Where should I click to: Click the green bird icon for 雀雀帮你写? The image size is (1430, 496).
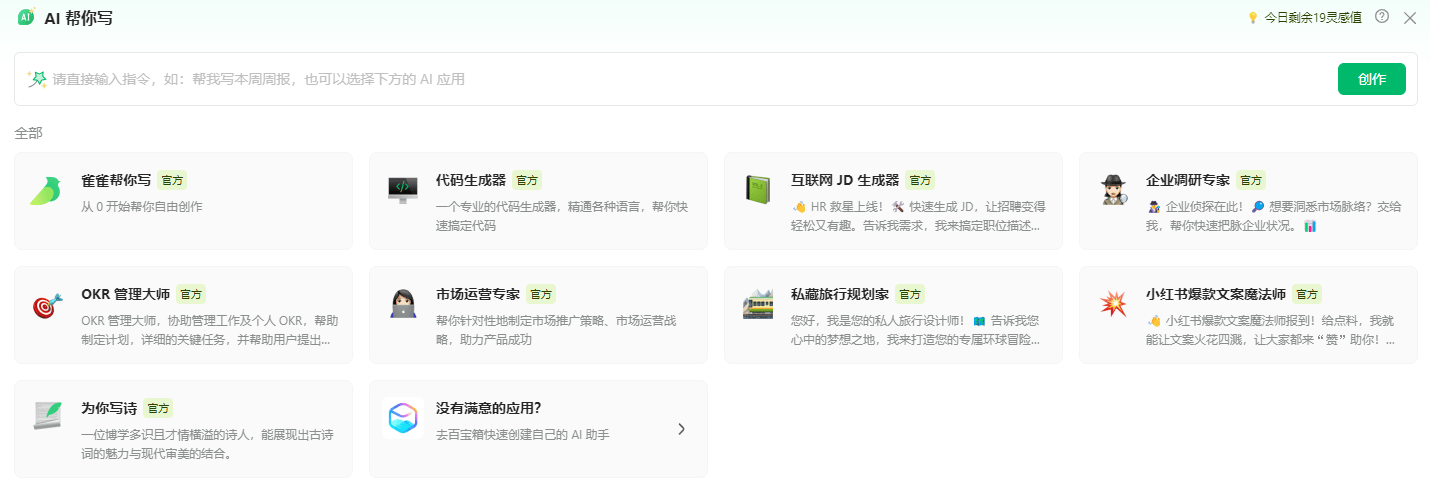pyautogui.click(x=46, y=190)
